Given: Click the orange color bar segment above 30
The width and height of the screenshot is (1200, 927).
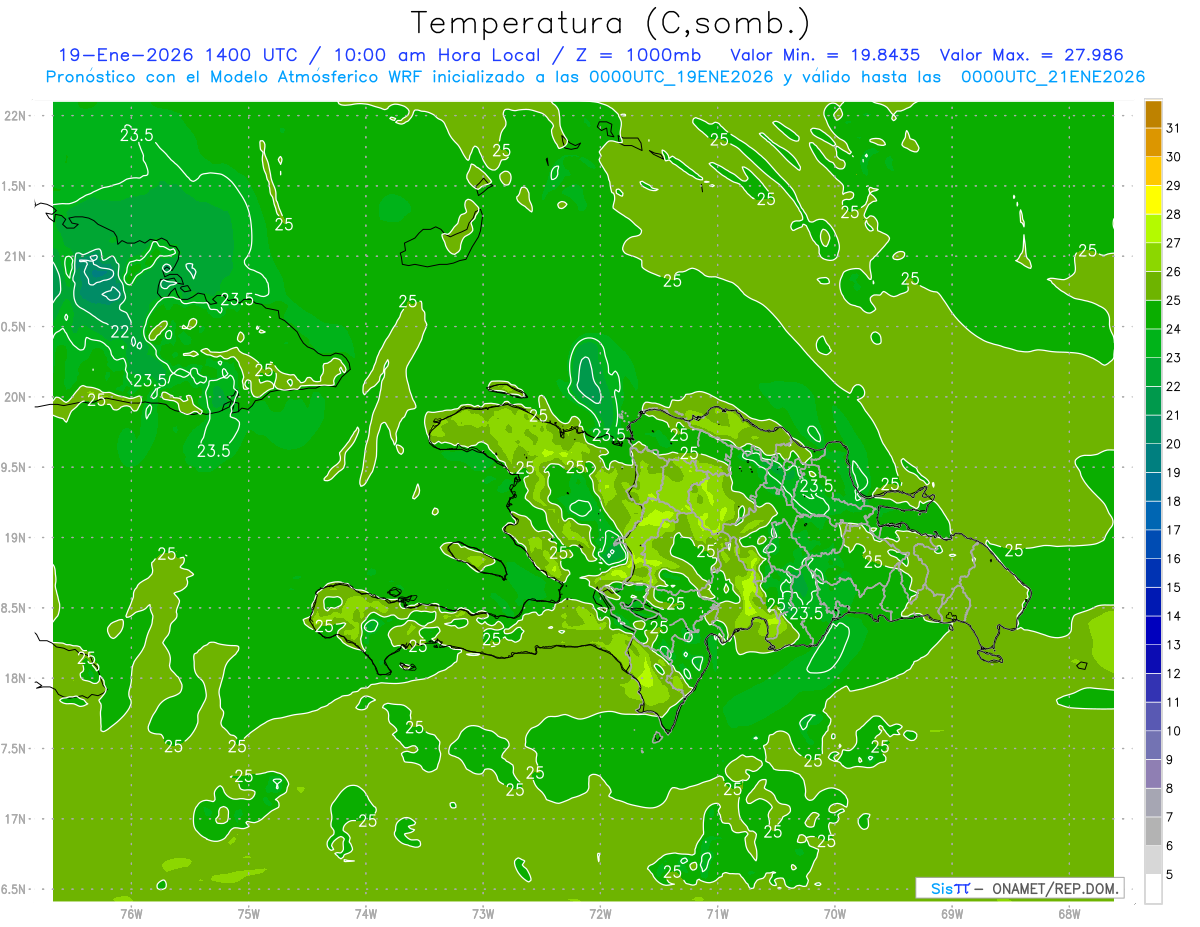Looking at the screenshot, I should point(1153,143).
